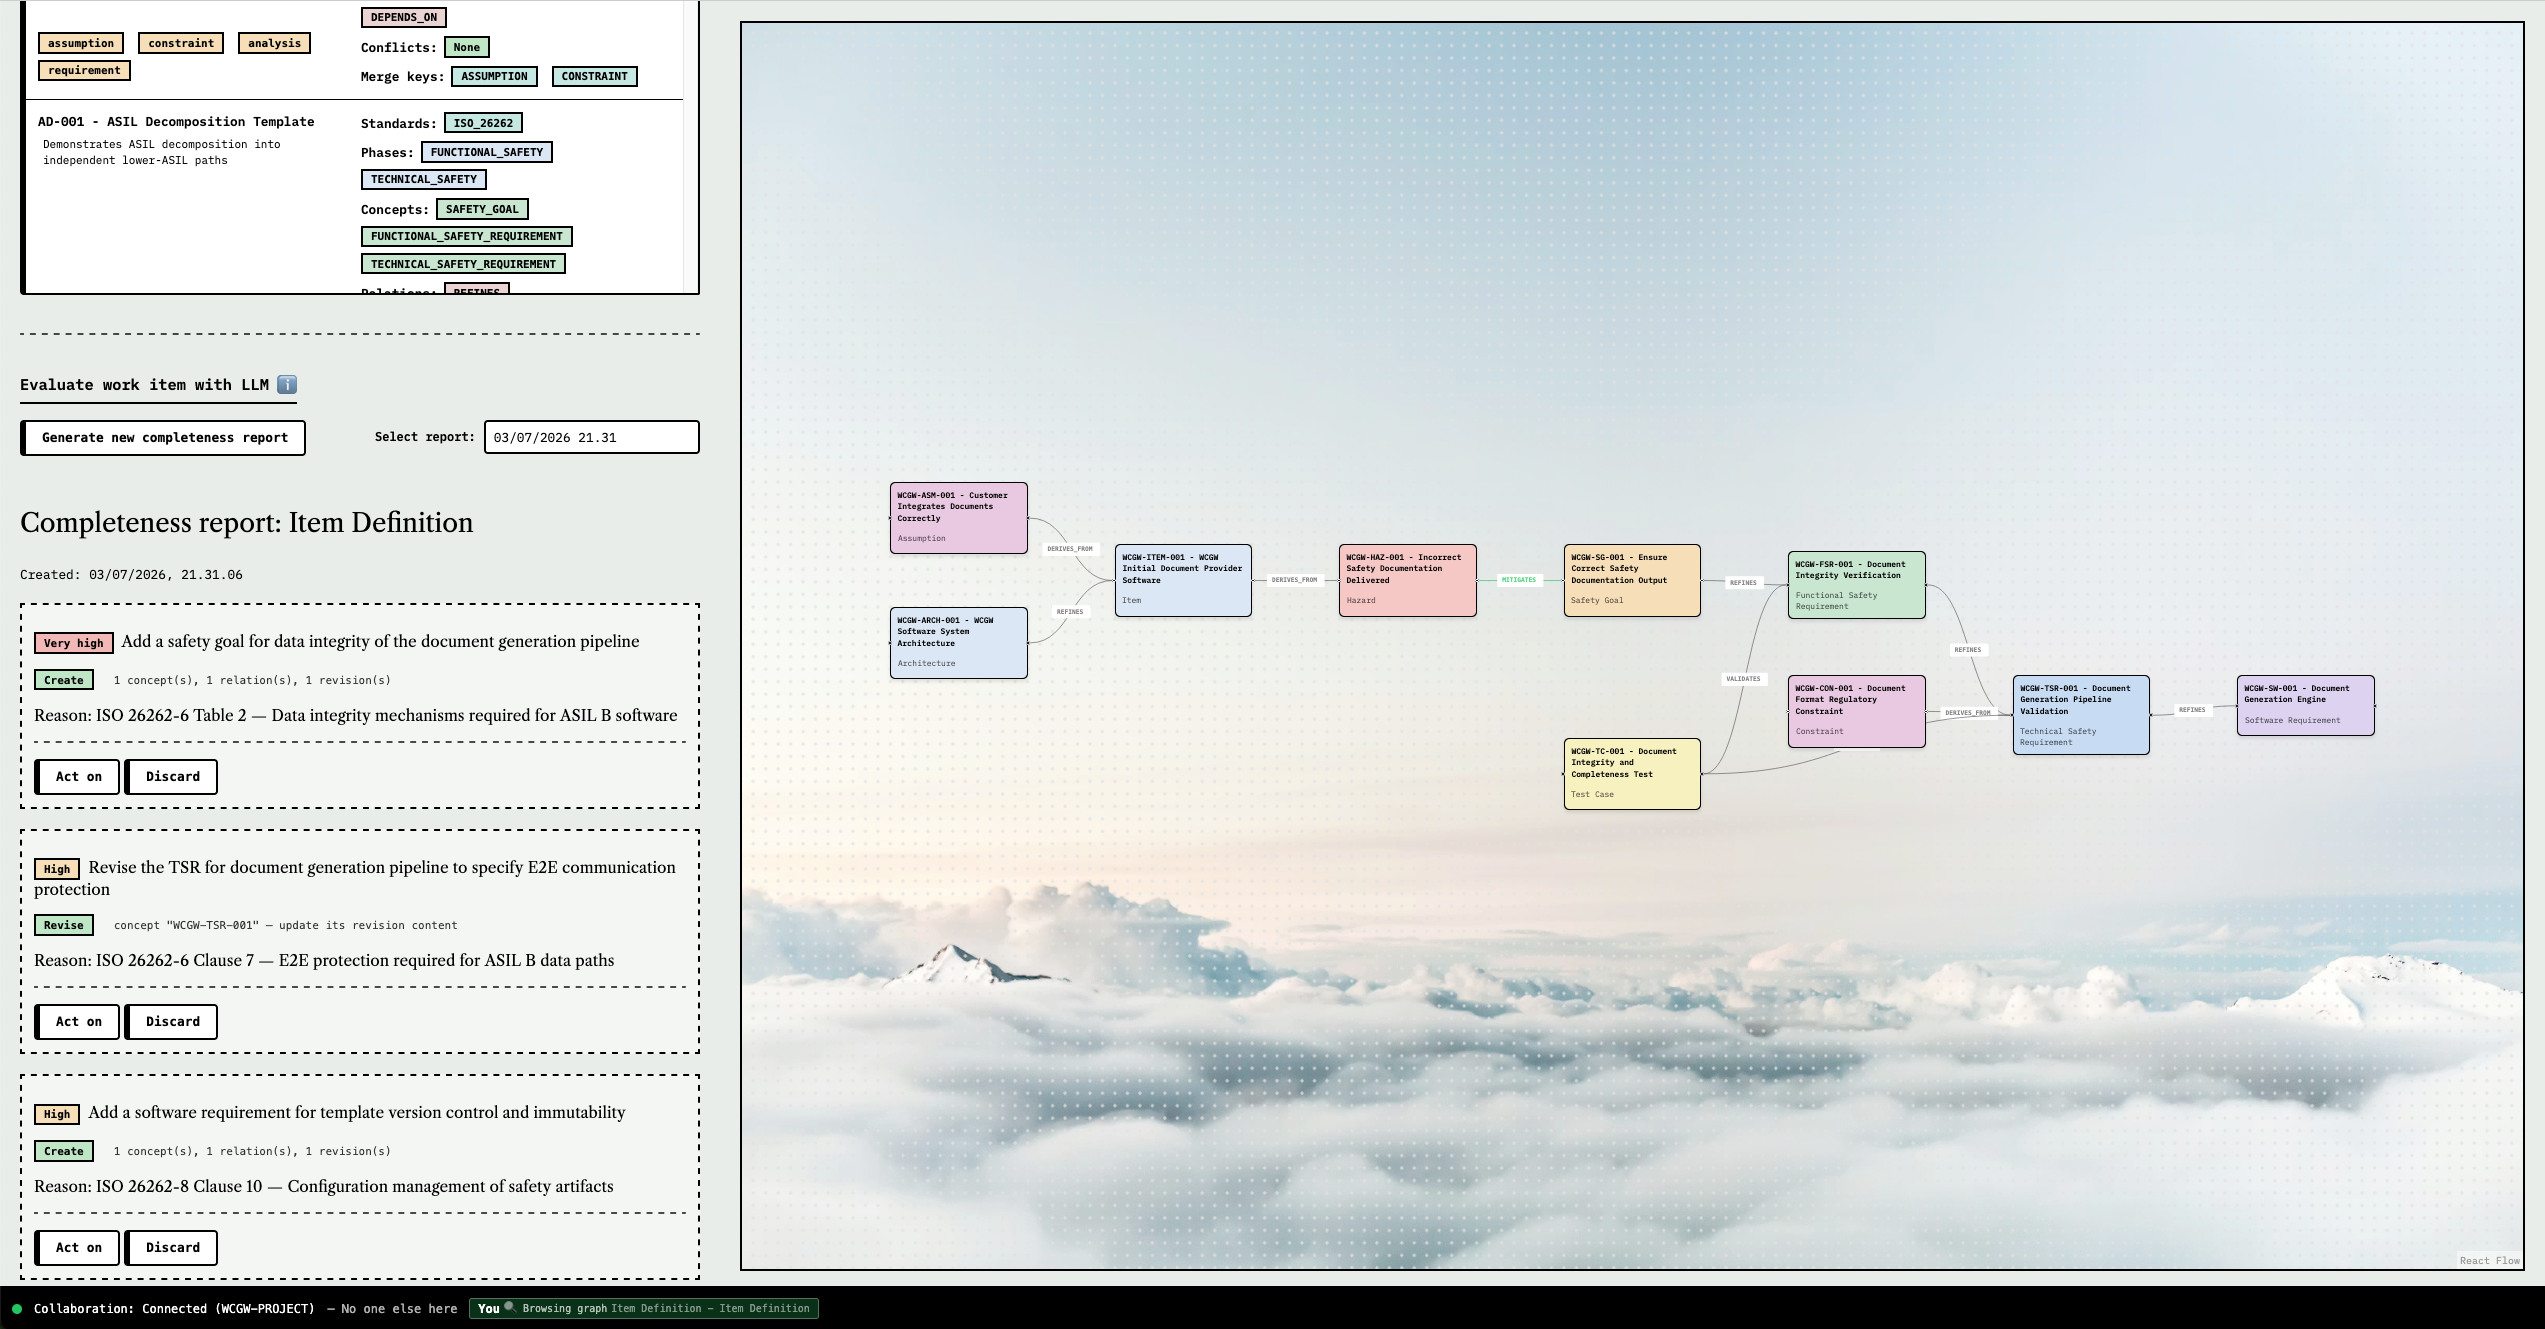This screenshot has width=2545, height=1329.
Task: Click DERIVES_FROM label between Item and Hazard
Action: pos(1294,580)
